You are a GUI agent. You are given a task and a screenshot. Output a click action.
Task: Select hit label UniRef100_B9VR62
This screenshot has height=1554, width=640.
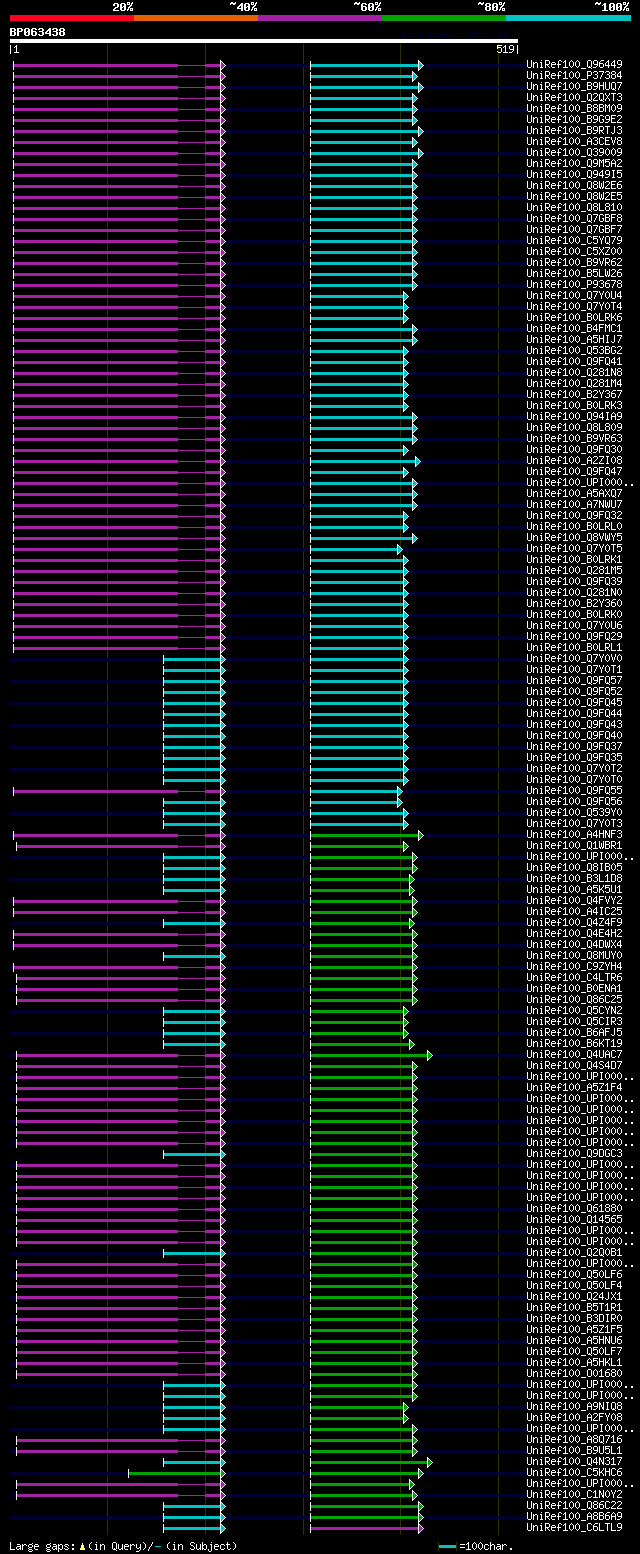click(x=574, y=263)
